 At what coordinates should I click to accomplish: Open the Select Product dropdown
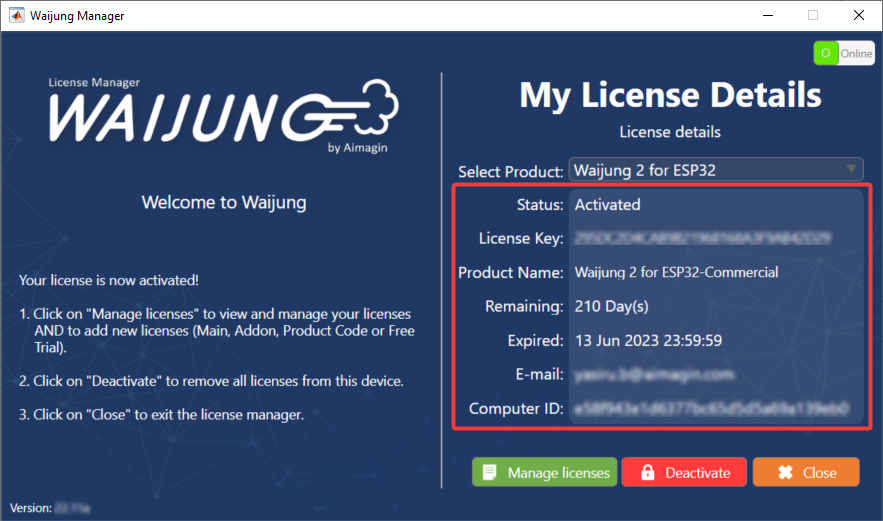click(716, 170)
